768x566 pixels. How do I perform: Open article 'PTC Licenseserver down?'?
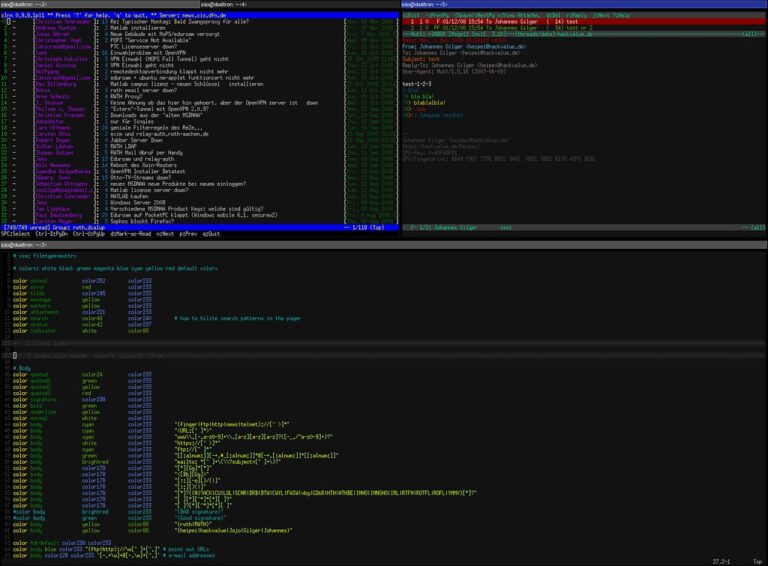pos(143,47)
